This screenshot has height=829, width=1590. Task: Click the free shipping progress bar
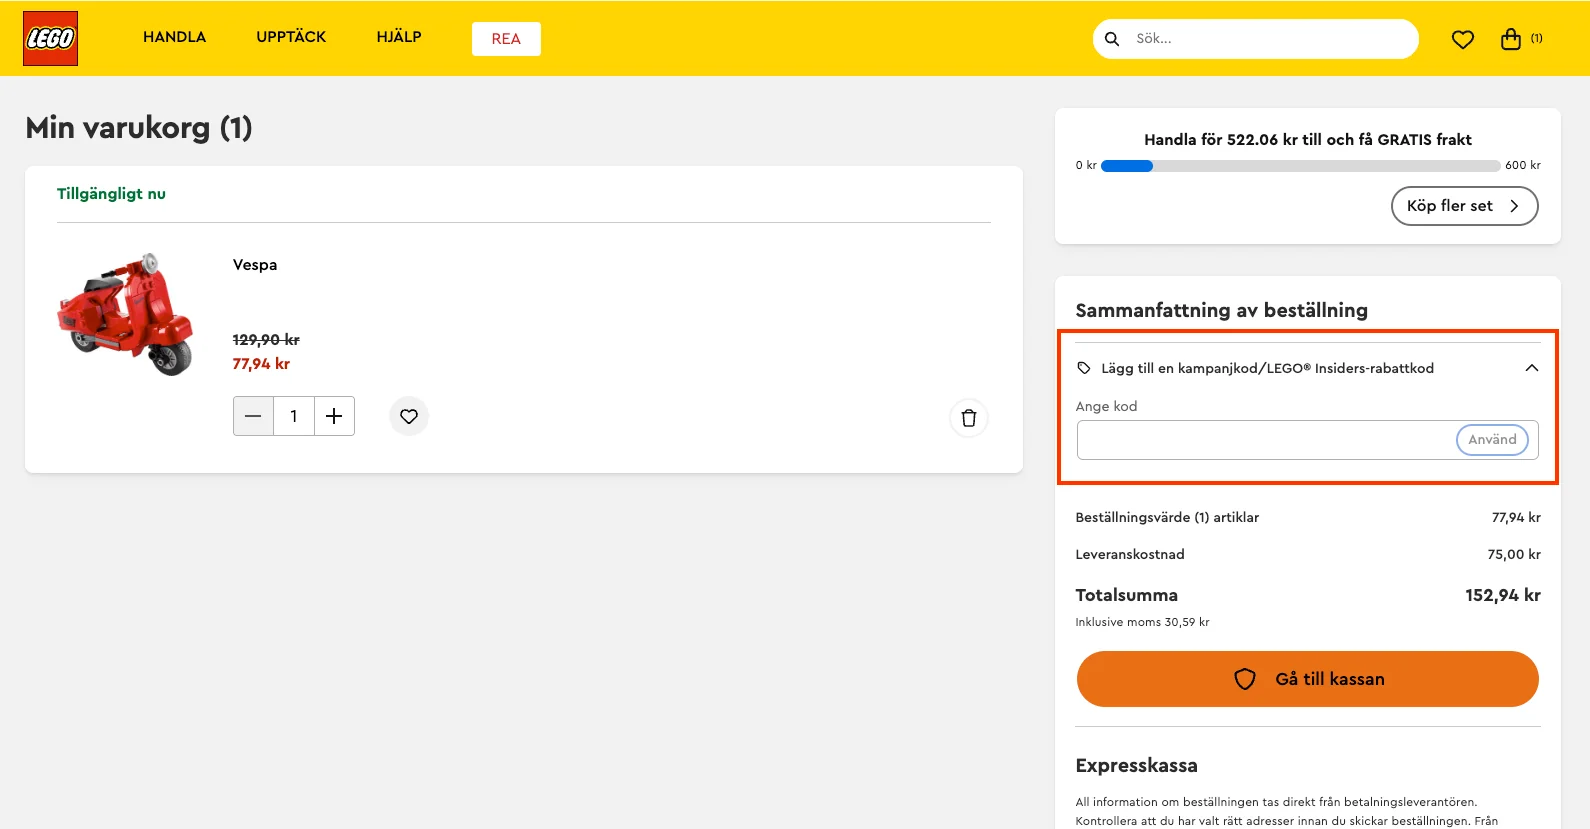coord(1300,166)
